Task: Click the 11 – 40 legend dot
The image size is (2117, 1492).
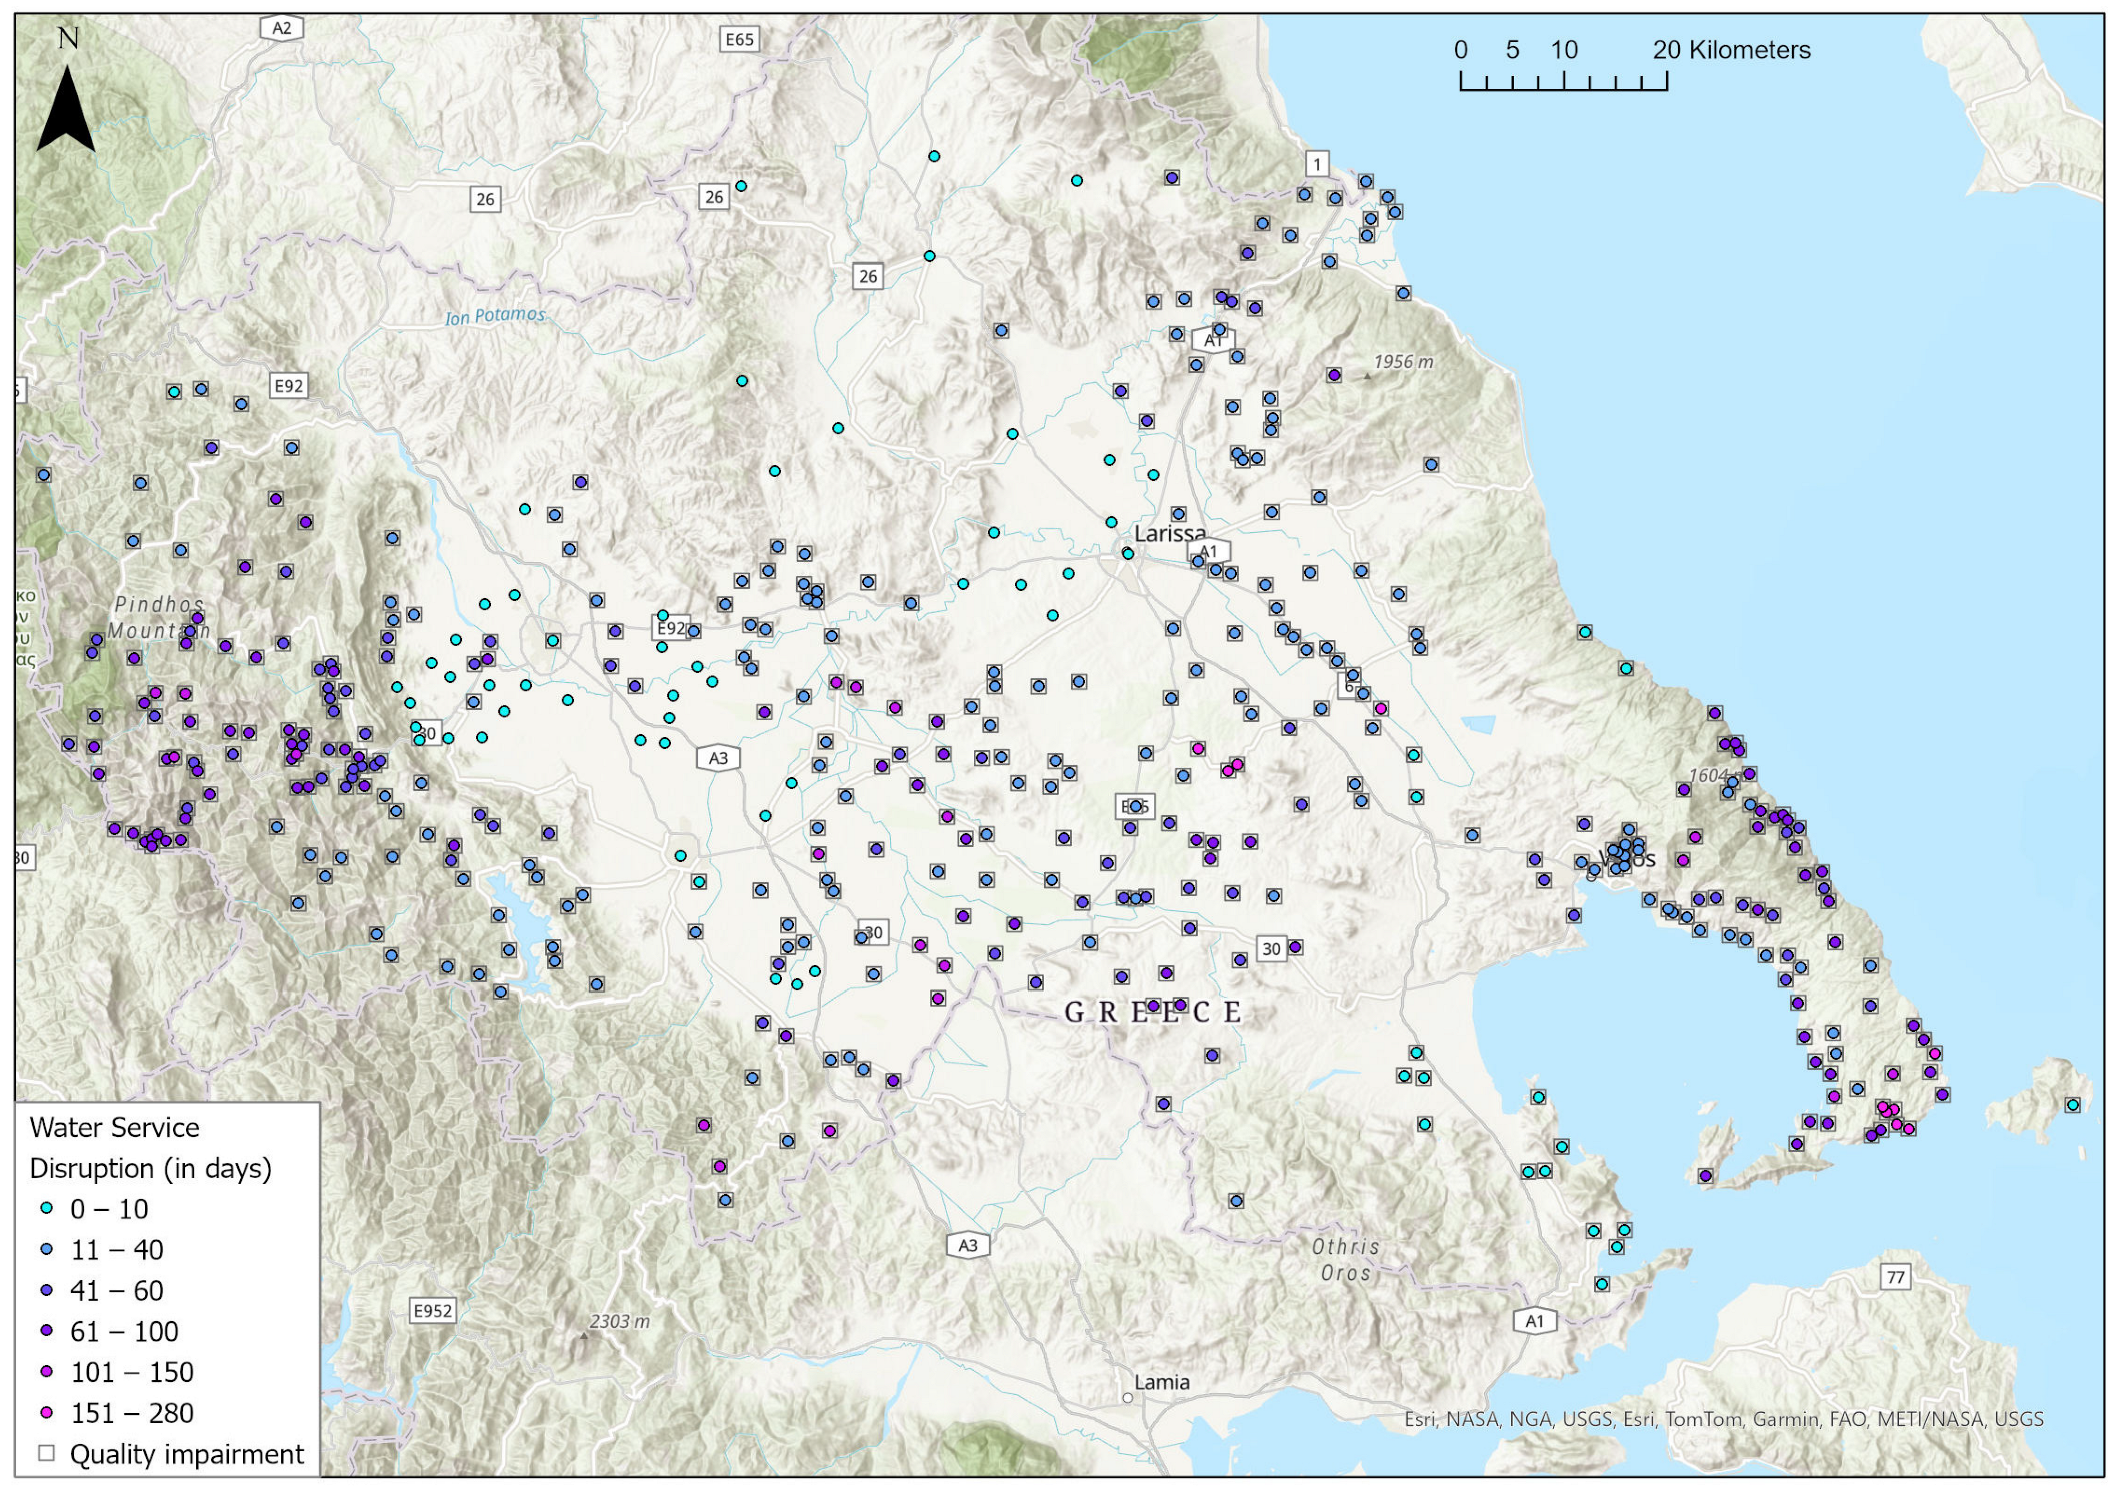Action: tap(46, 1249)
